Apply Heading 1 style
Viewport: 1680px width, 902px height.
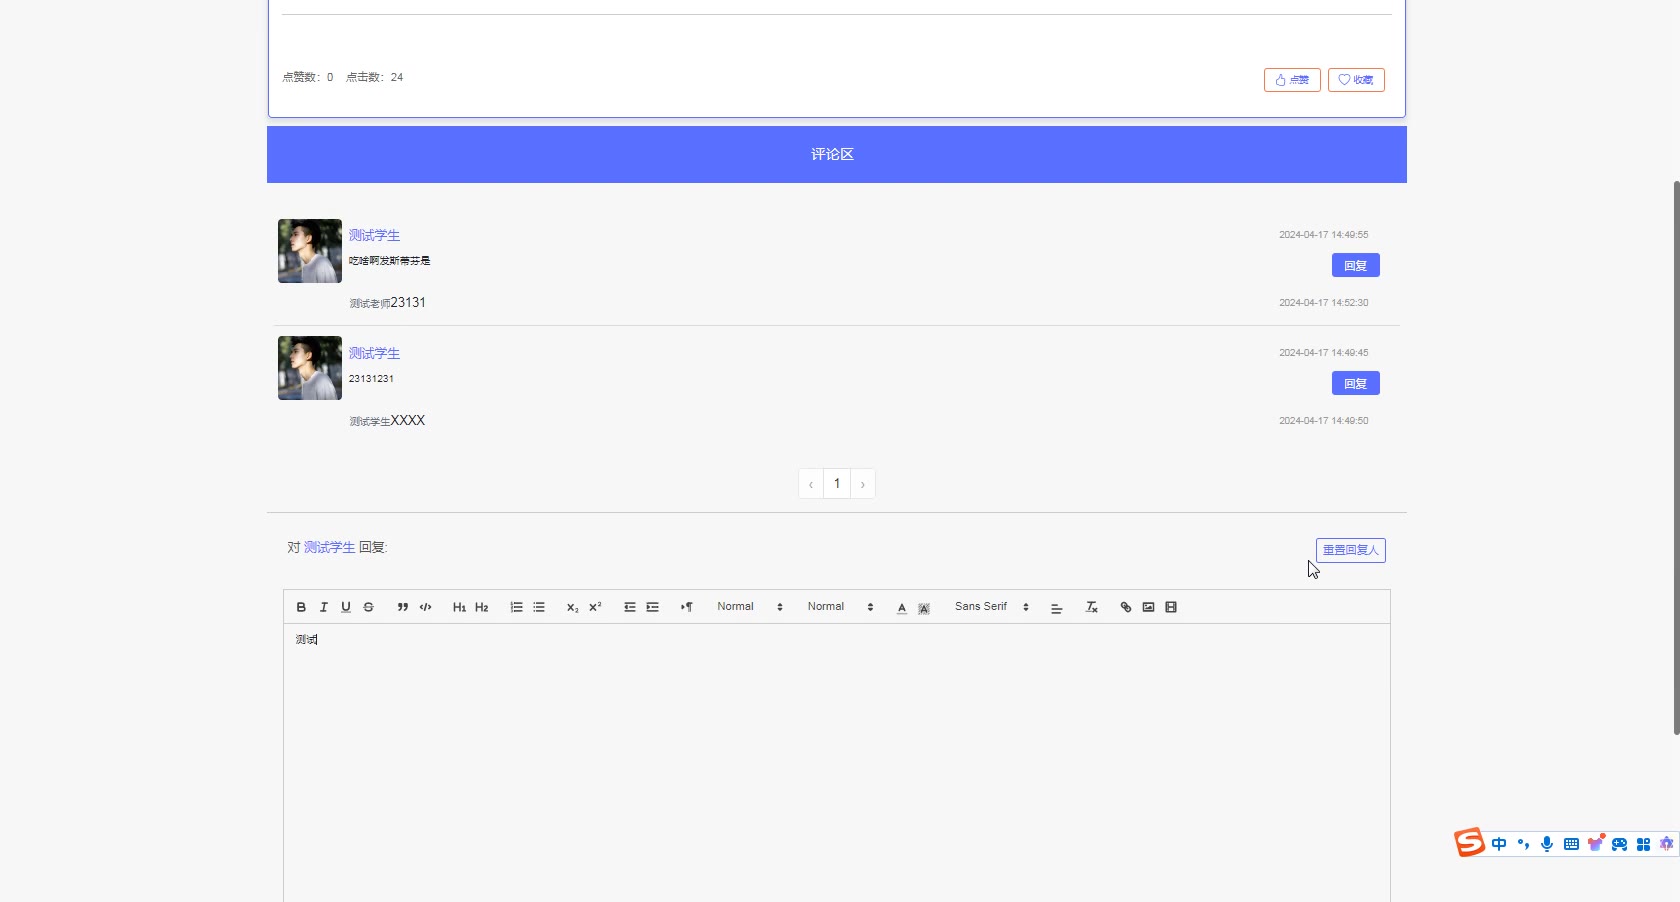click(x=459, y=607)
